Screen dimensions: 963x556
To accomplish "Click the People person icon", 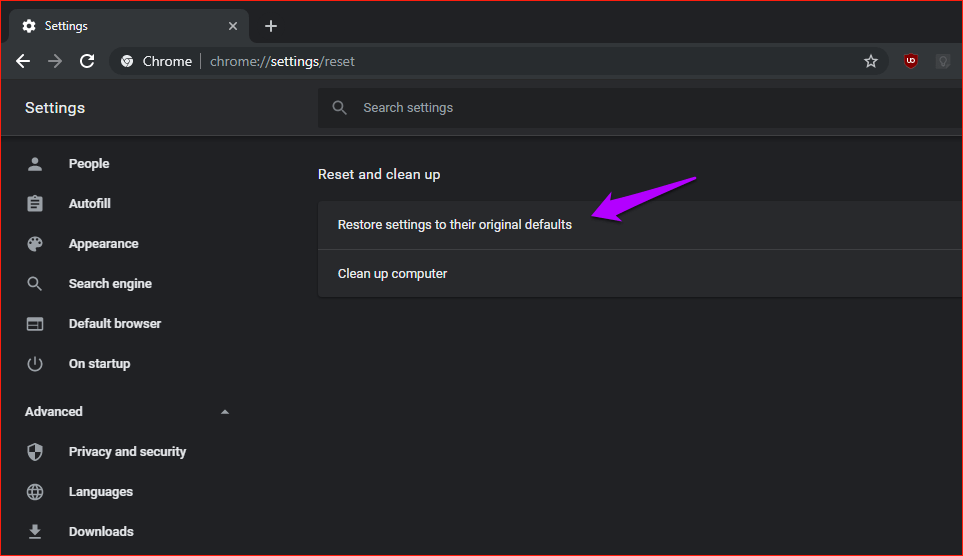I will point(35,164).
